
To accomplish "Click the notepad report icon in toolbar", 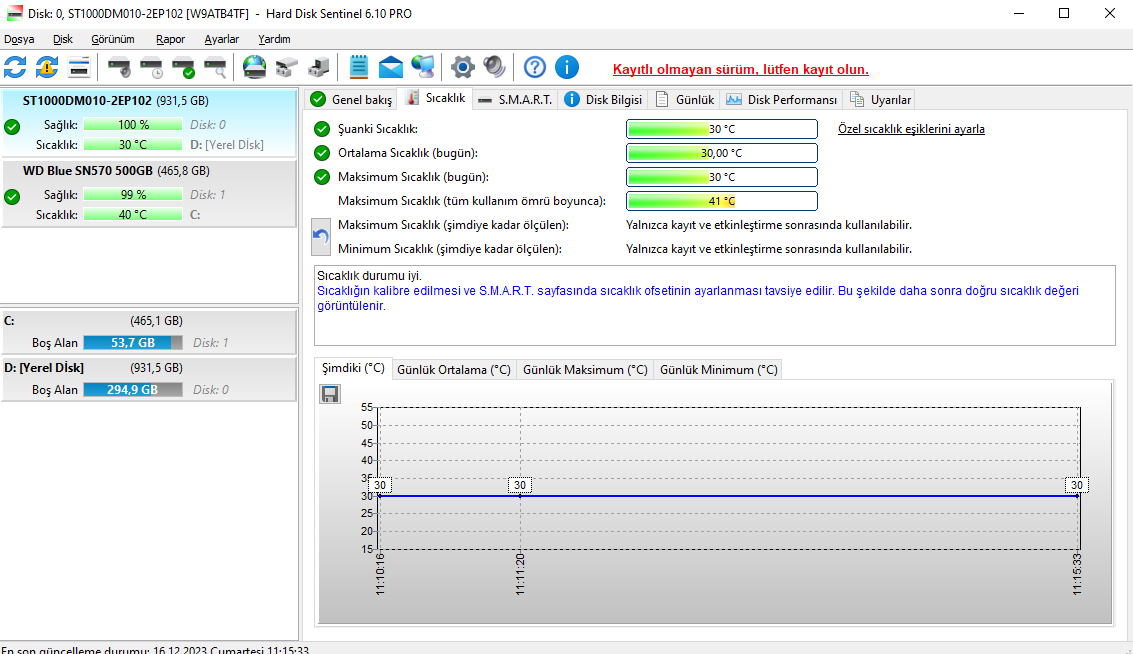I will (359, 68).
